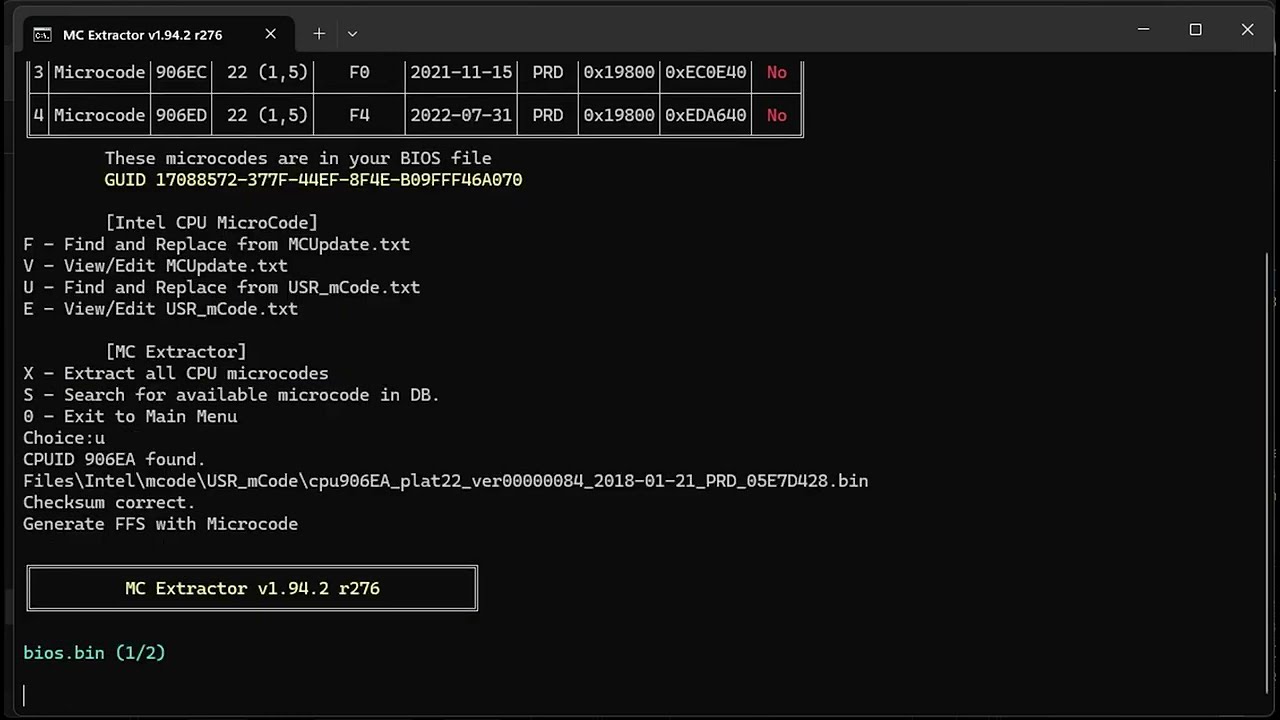Viewport: 1280px width, 720px height.
Task: Click the cpu906EA_plat22 .bin file path
Action: tap(445, 481)
